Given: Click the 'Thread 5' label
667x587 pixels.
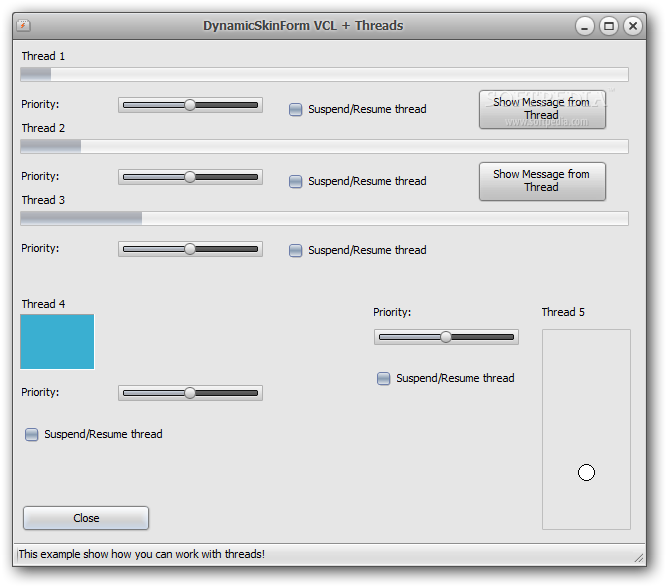Looking at the screenshot, I should point(563,312).
